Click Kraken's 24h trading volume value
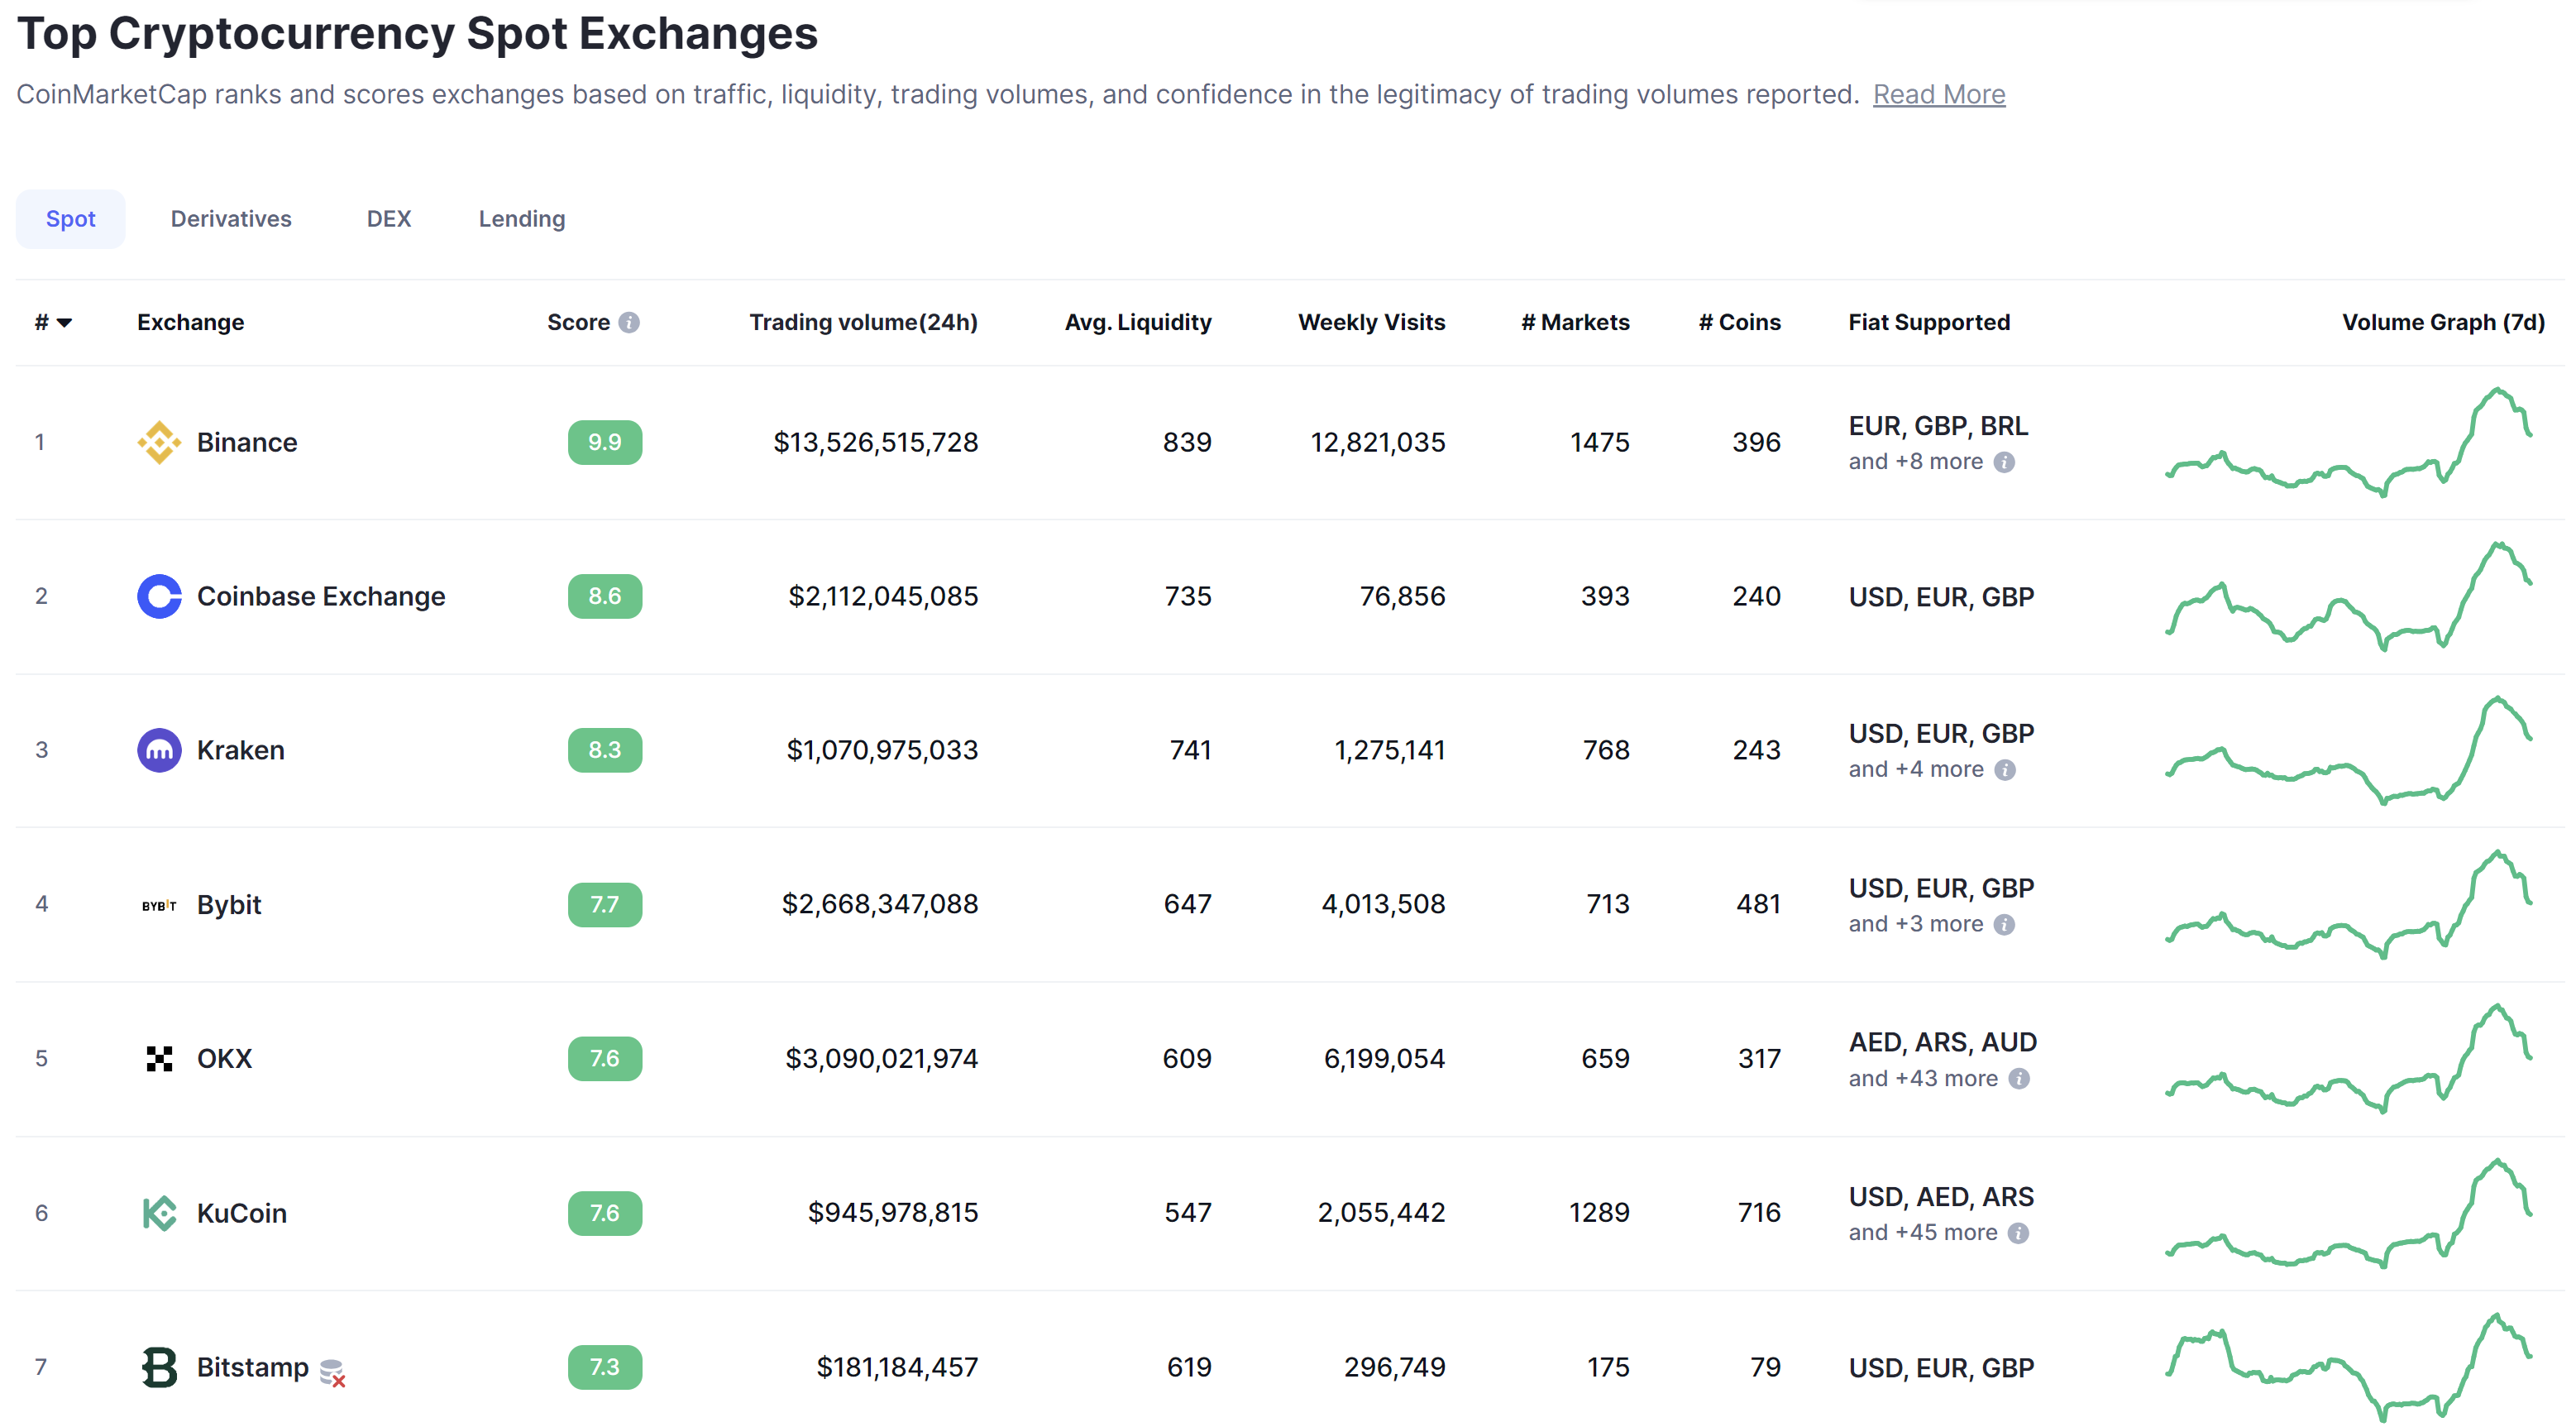 click(883, 750)
